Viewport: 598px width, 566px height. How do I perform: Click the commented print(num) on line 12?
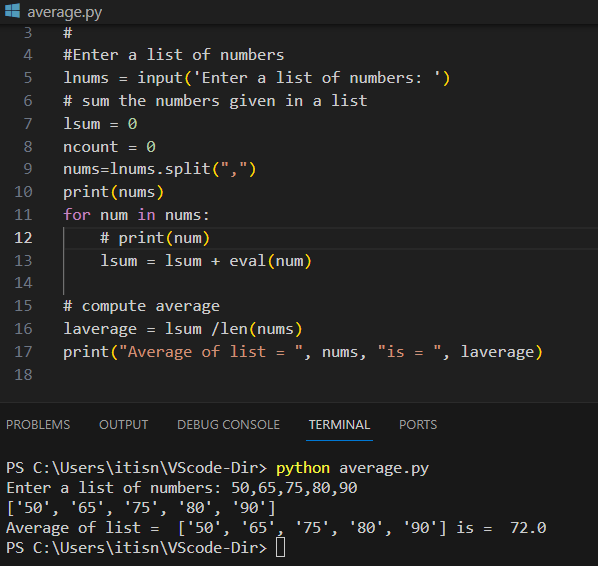(x=155, y=238)
